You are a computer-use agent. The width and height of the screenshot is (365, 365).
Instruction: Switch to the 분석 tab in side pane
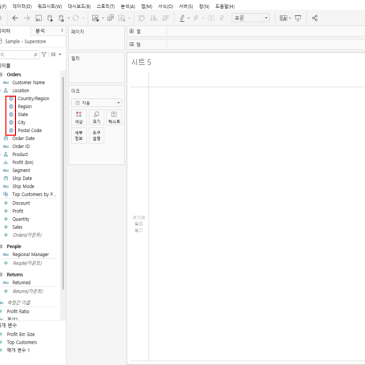point(40,31)
